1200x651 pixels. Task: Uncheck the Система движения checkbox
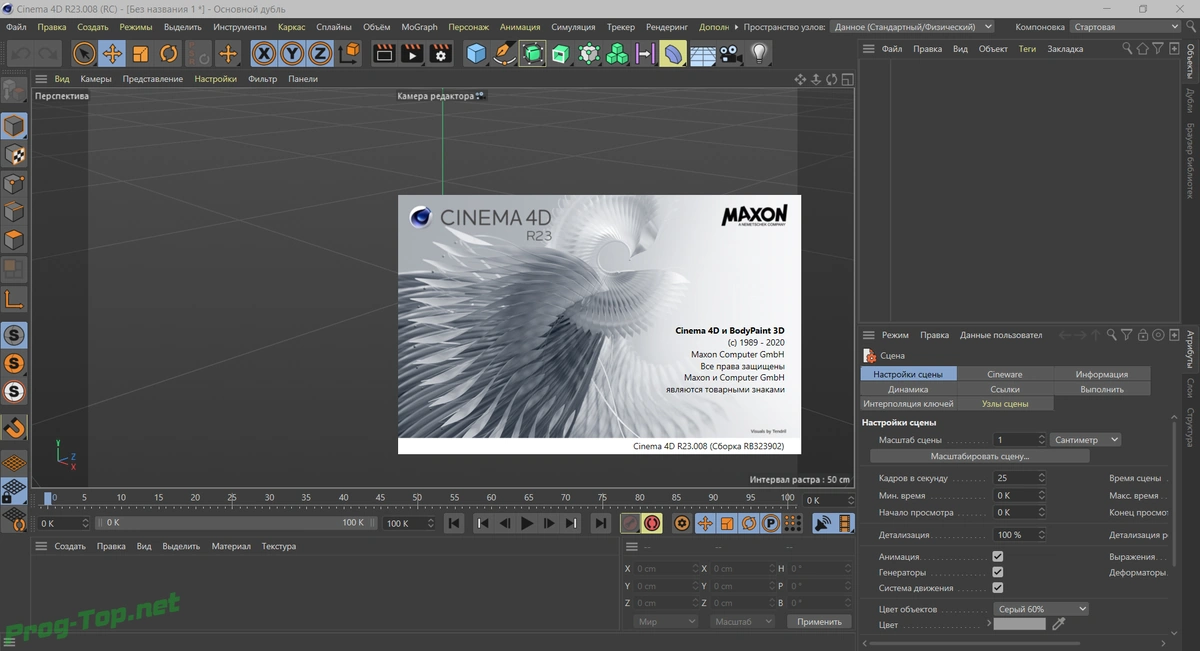[x=997, y=588]
